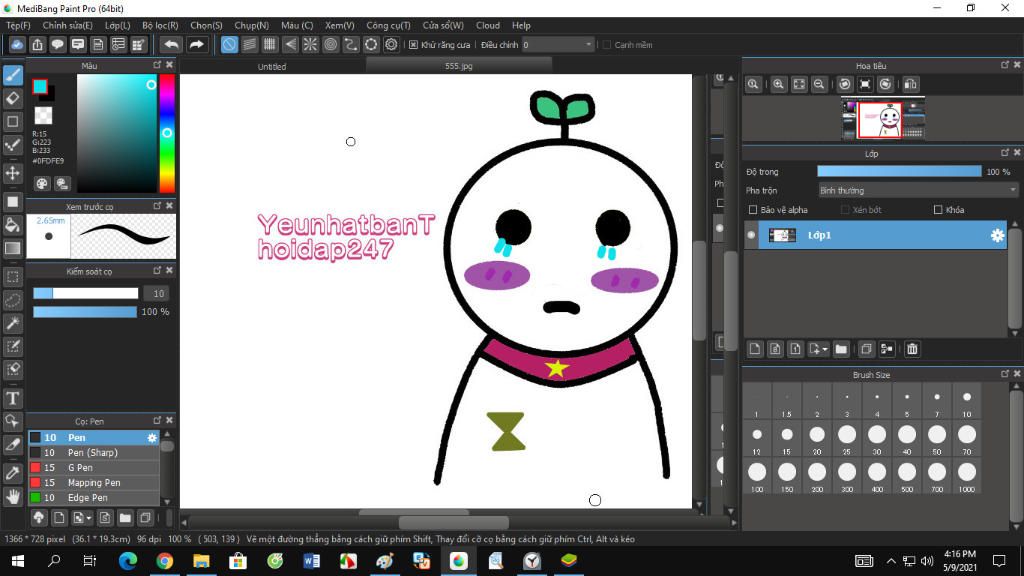The image size is (1024, 576).
Task: Select the Eraser tool
Action: (x=12, y=99)
